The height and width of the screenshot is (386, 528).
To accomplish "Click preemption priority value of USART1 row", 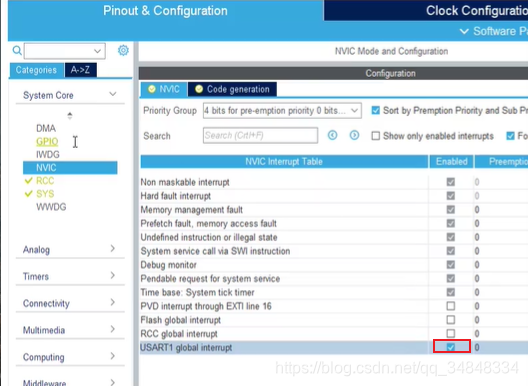I will pyautogui.click(x=477, y=347).
